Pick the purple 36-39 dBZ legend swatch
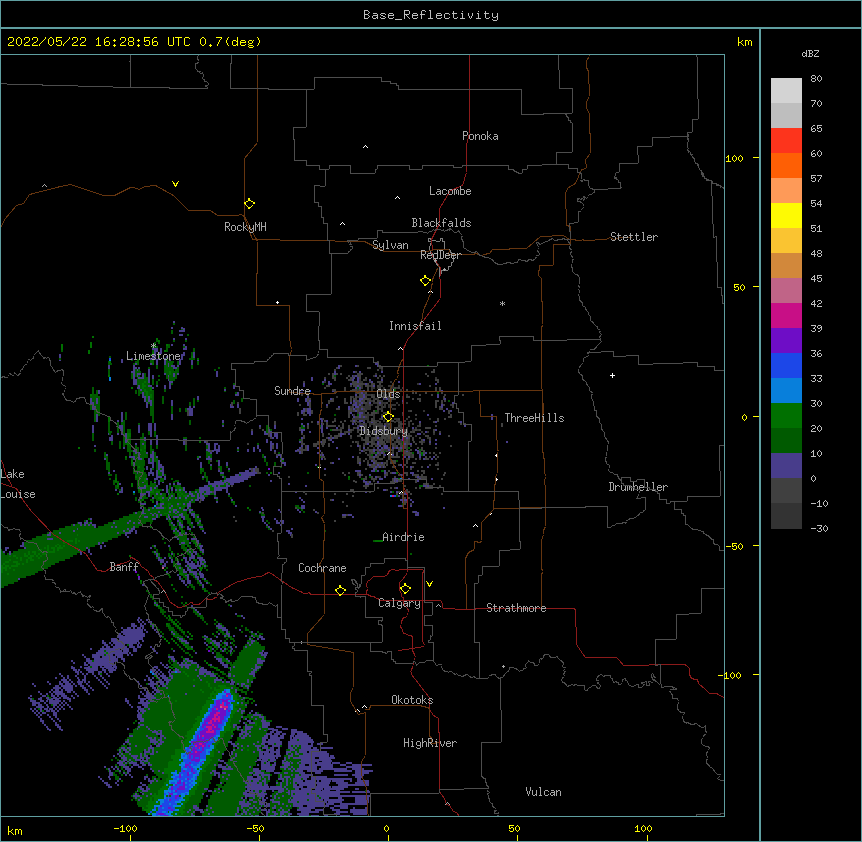The width and height of the screenshot is (862, 842). 786,341
